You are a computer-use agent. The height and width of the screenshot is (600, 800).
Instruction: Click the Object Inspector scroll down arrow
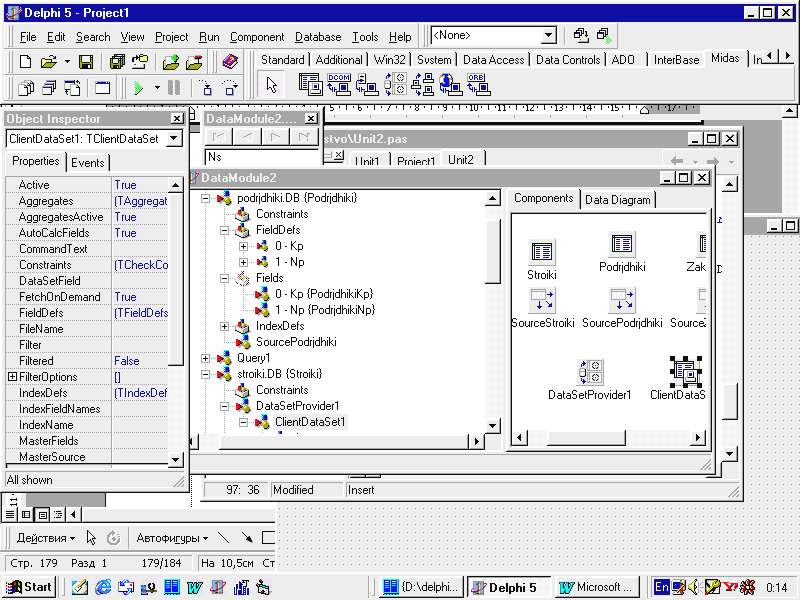coord(176,459)
